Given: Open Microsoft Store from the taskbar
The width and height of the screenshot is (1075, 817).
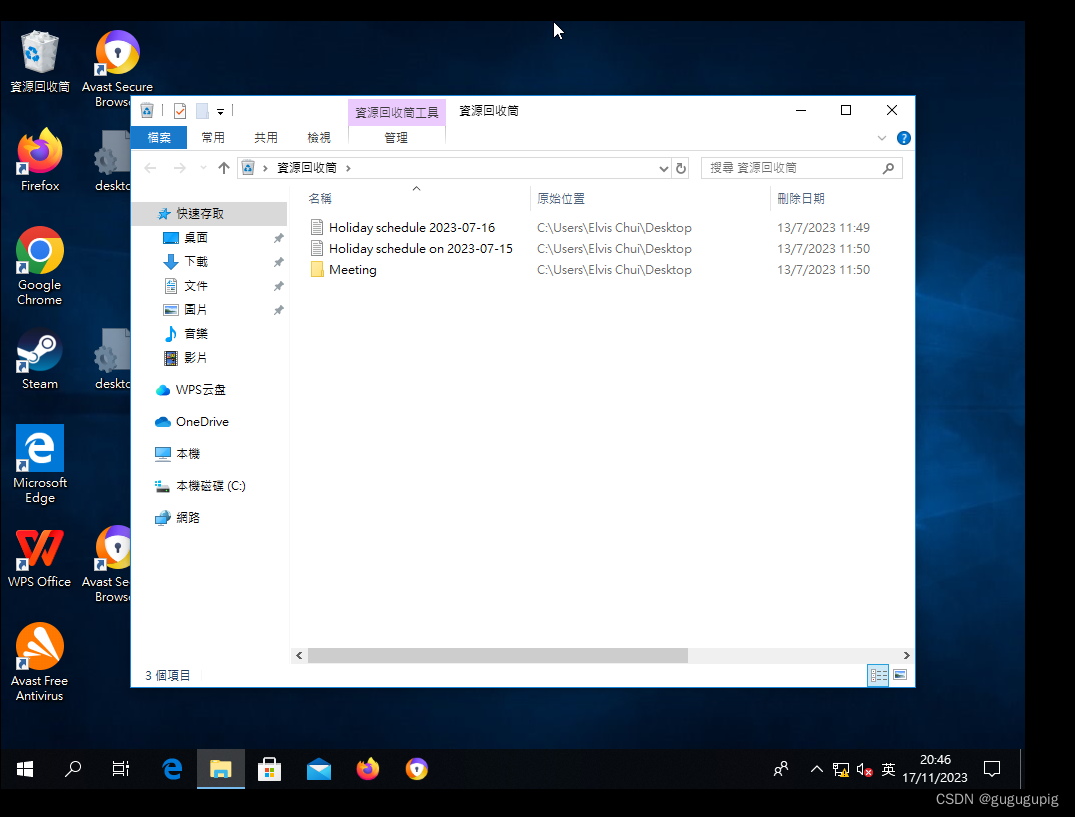Looking at the screenshot, I should point(269,769).
